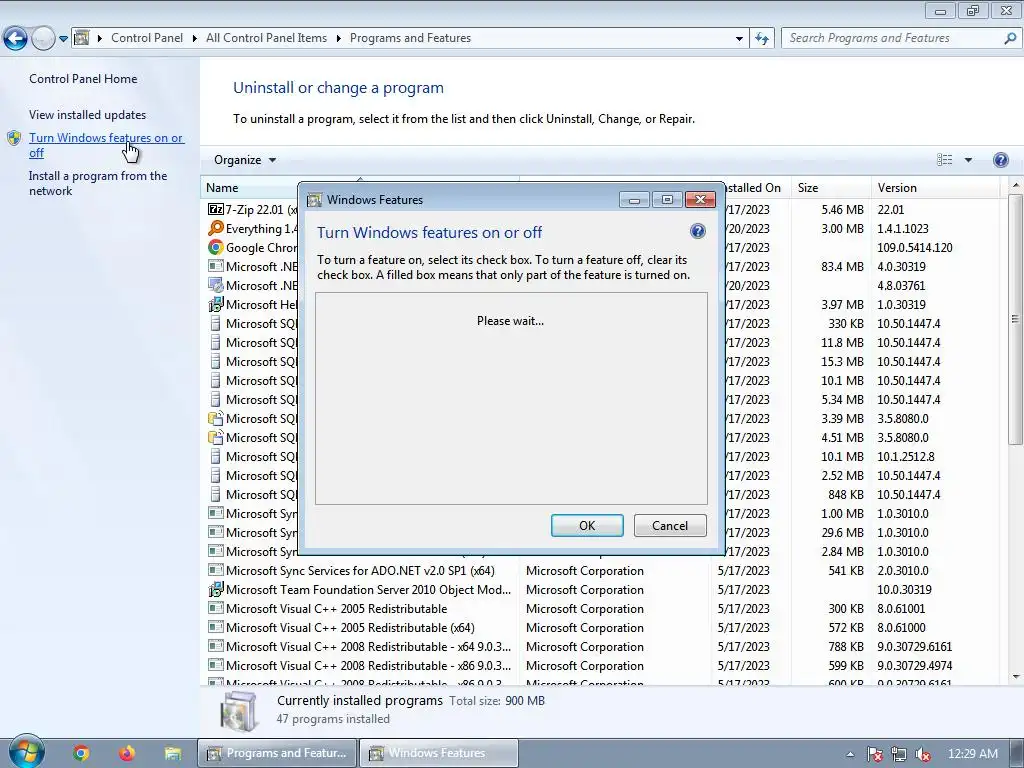Click the installed programs details pane icon
This screenshot has width=1024, height=768.
[238, 711]
